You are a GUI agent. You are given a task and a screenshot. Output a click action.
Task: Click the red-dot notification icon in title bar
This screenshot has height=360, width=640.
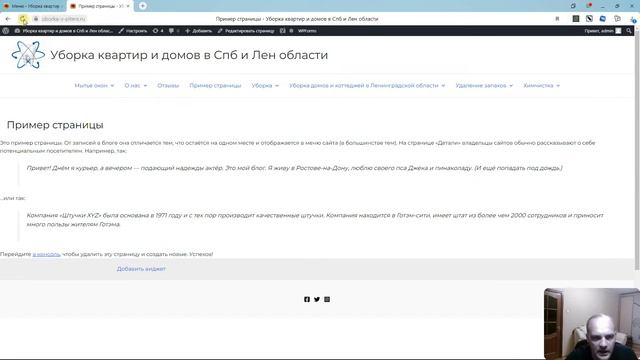[x=589, y=6]
